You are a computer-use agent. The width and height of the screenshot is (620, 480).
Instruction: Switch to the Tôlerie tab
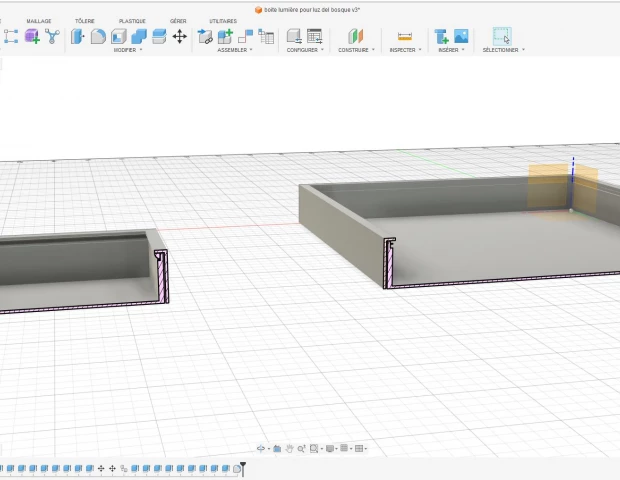click(x=85, y=21)
